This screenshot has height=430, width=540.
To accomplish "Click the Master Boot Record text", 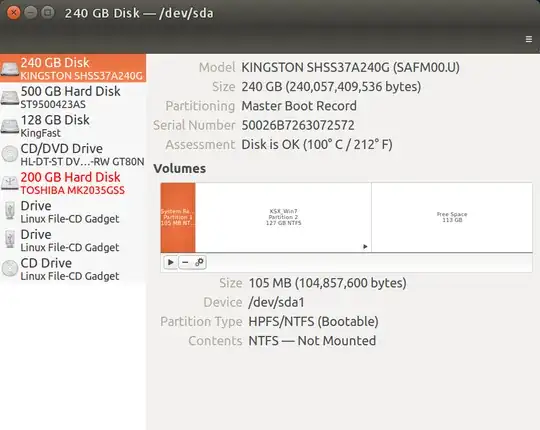I will (299, 106).
